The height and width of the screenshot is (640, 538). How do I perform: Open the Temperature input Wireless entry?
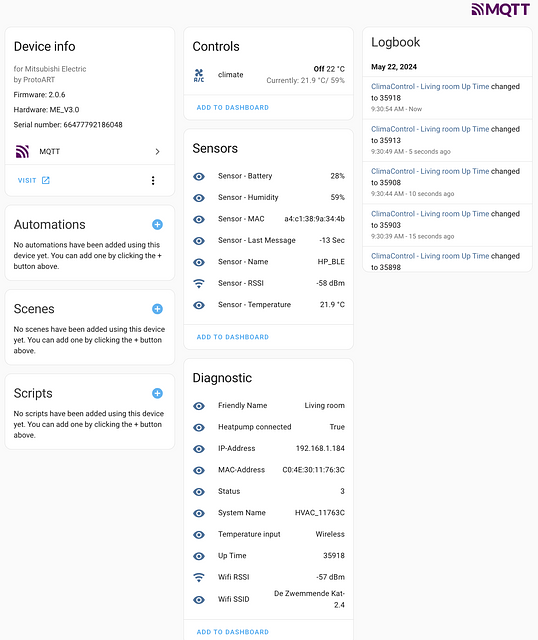(269, 534)
